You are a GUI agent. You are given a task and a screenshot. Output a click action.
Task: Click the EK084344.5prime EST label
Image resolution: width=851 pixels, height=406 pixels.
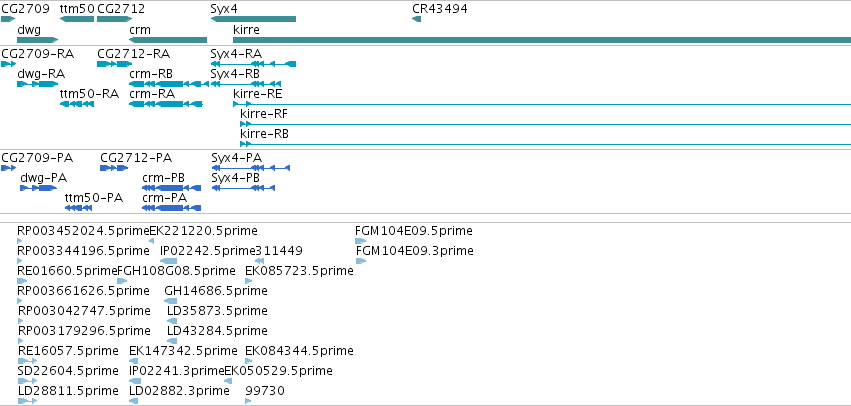[299, 351]
